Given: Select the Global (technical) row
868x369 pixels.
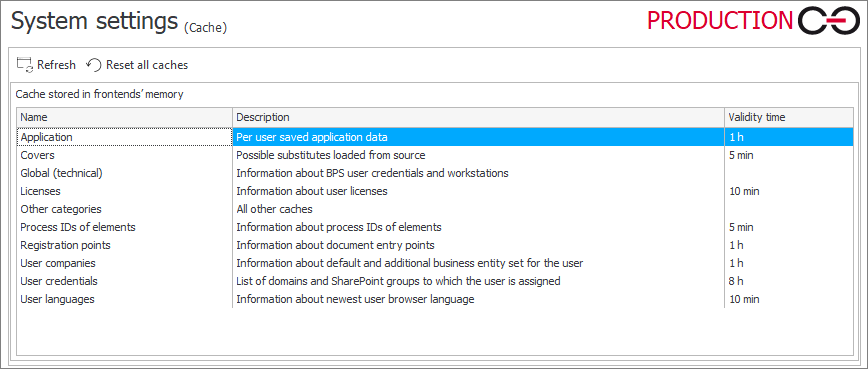Looking at the screenshot, I should tap(435, 173).
